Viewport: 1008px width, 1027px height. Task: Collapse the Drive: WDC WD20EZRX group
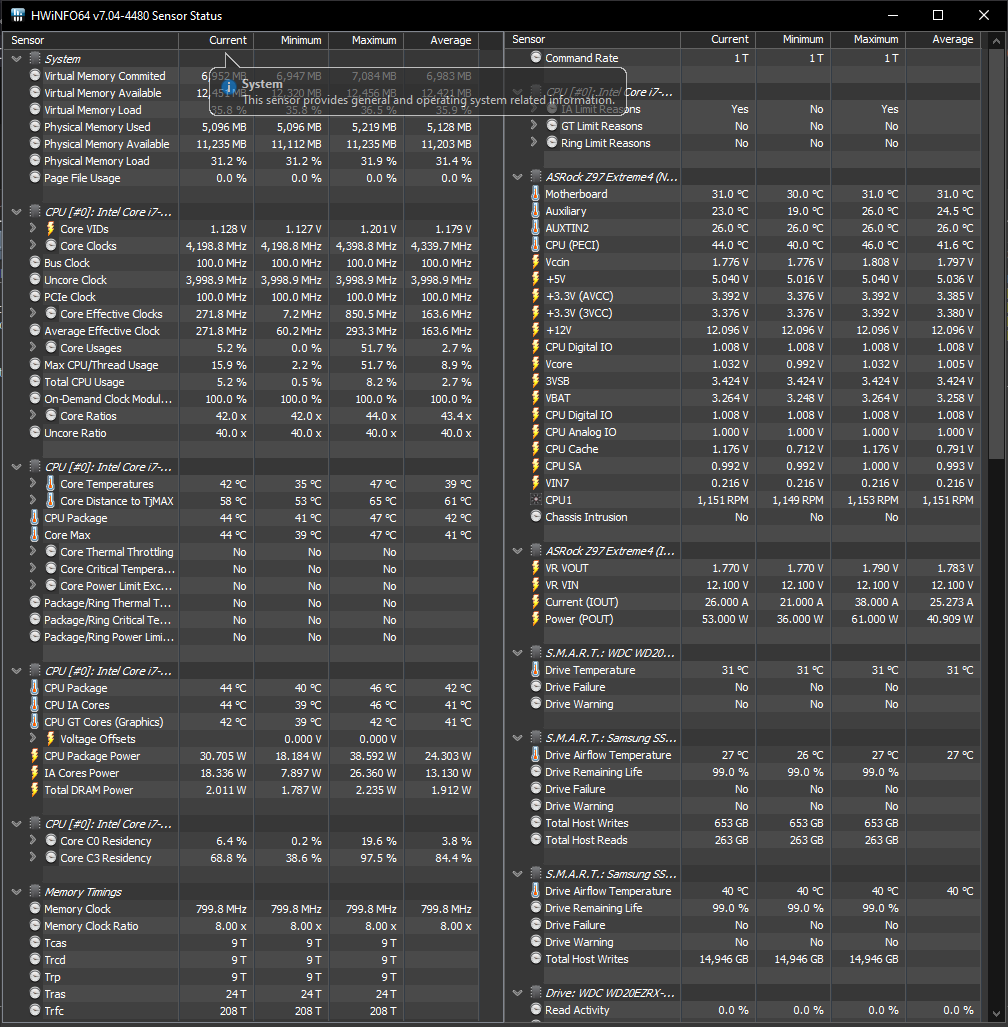pyautogui.click(x=517, y=993)
